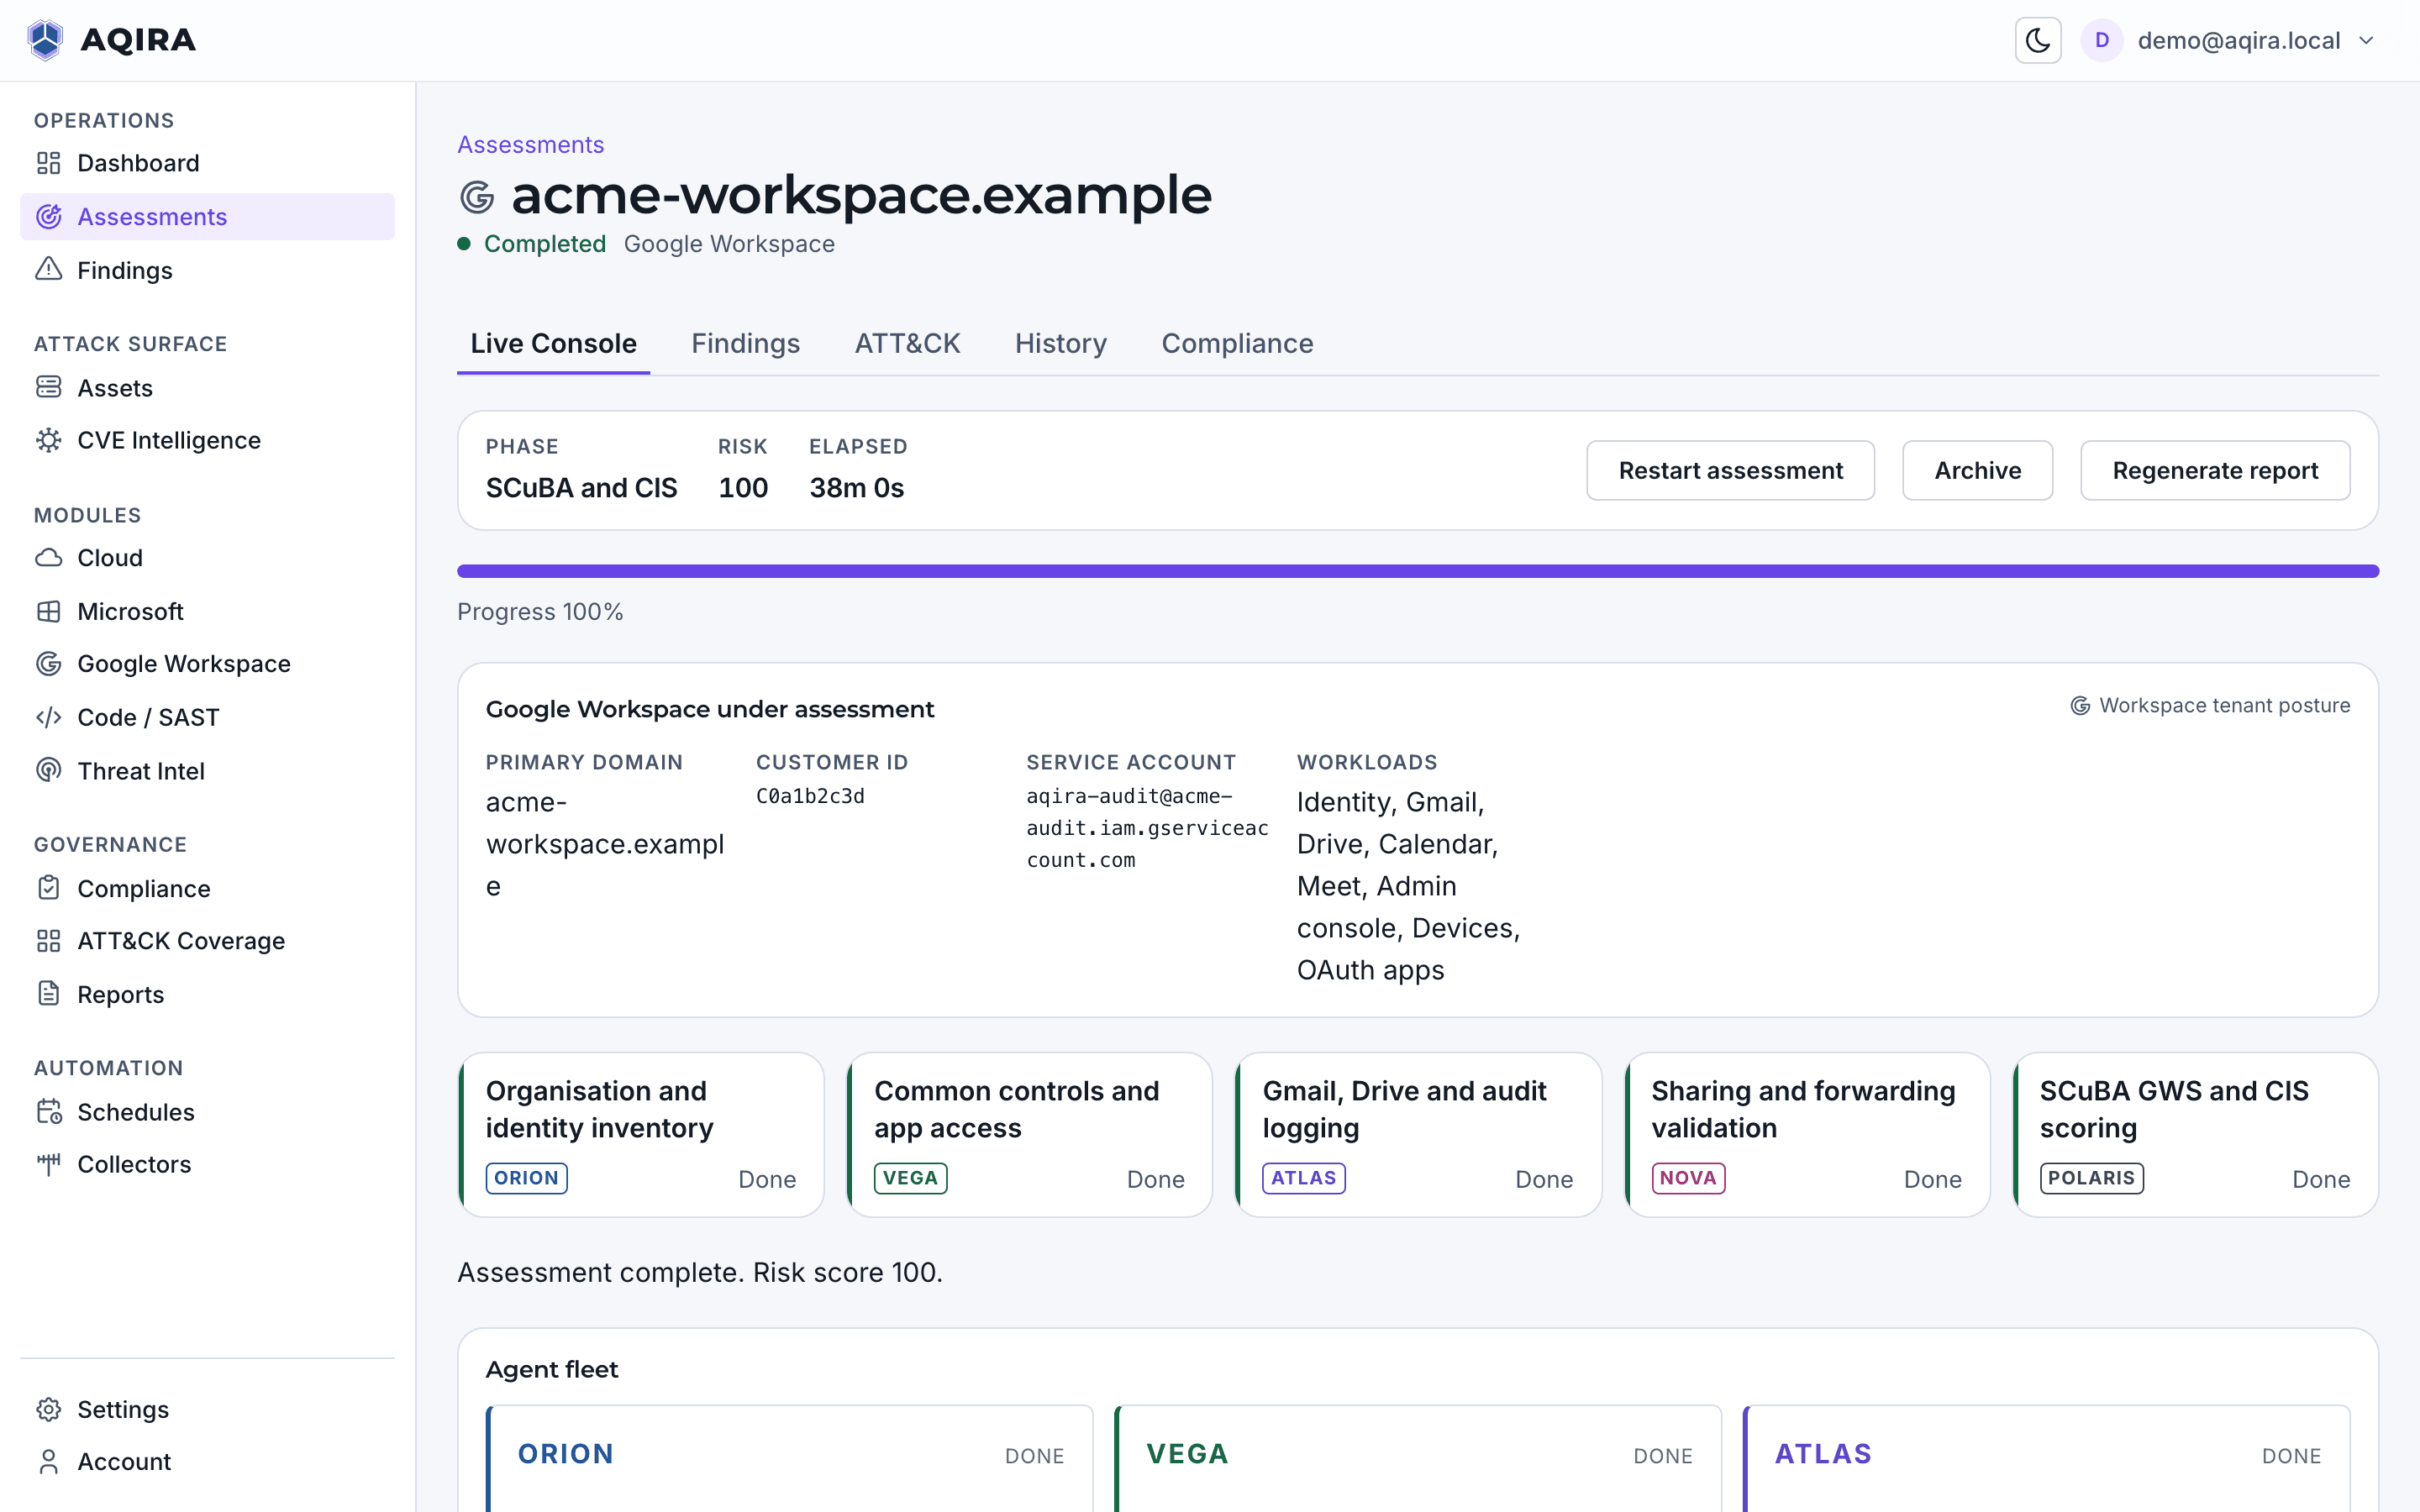Click the ATLAS badge on Gmail audit card

[x=1303, y=1178]
